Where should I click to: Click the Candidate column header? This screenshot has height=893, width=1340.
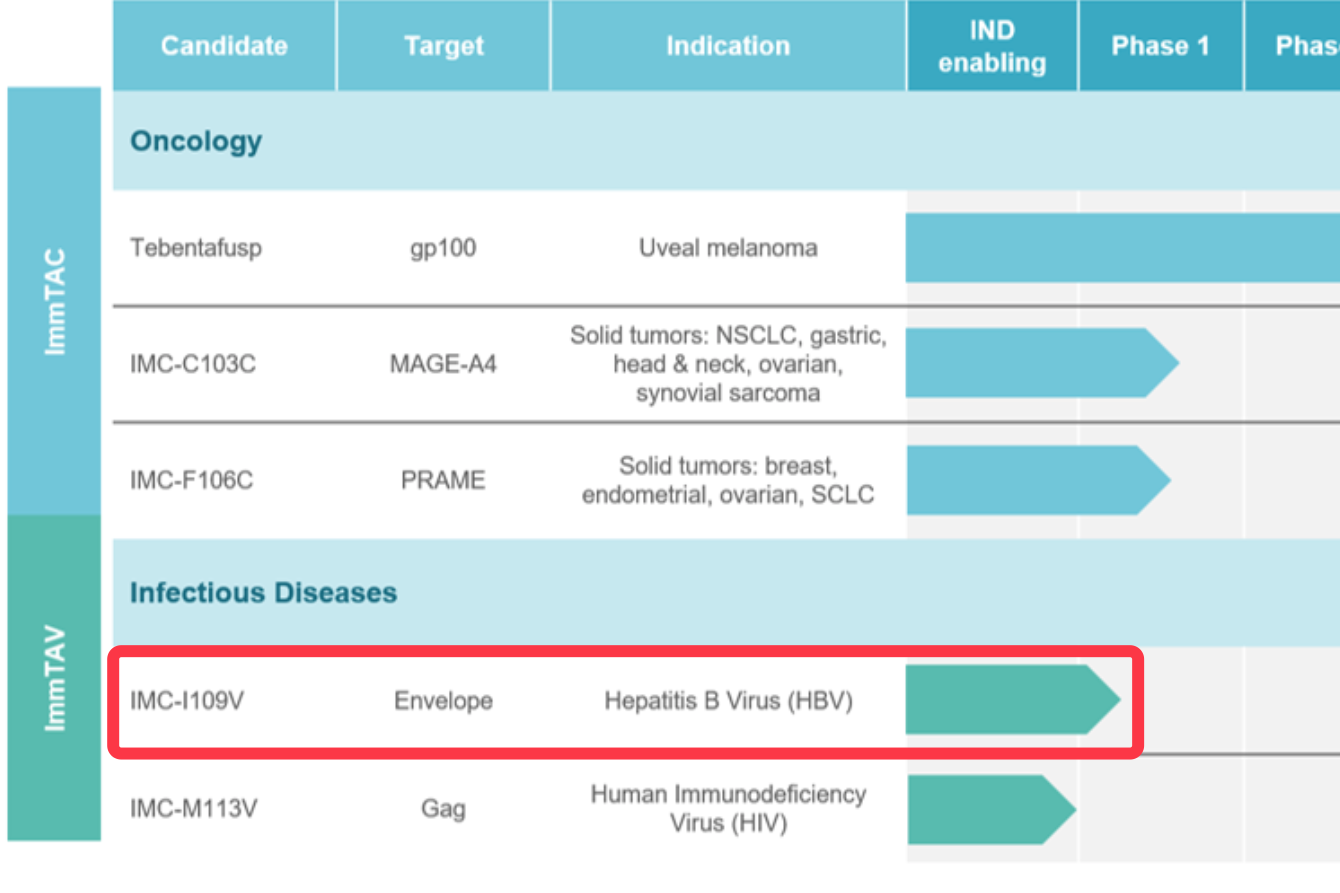pos(224,46)
